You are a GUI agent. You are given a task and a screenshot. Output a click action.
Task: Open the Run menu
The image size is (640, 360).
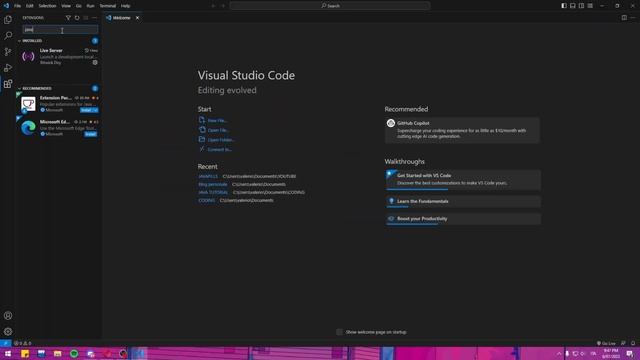90,6
